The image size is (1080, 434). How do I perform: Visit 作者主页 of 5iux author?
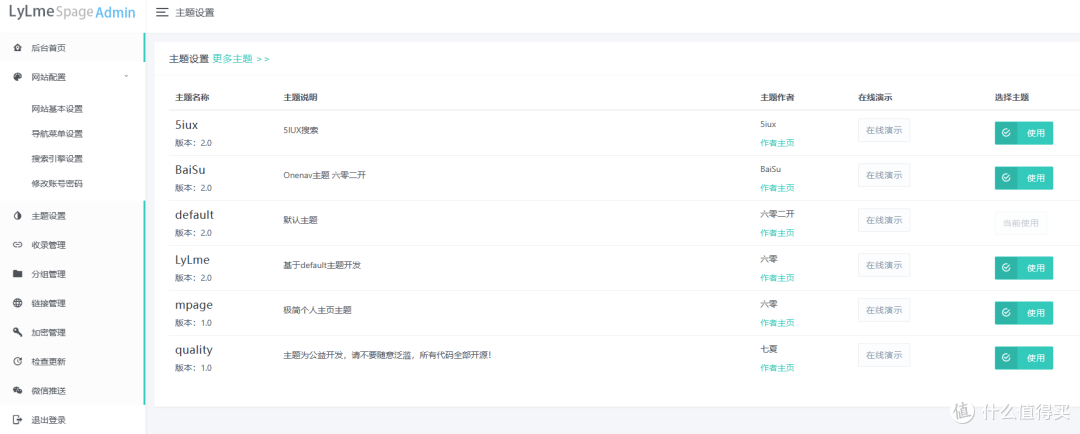(x=777, y=143)
